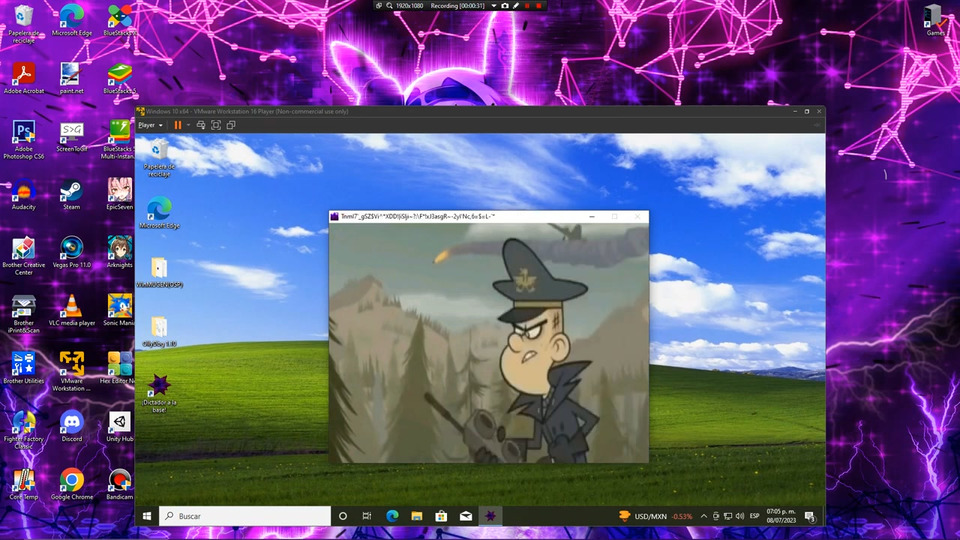Click USD/MXN widget in VM taskbar
The image size is (960, 540).
[655, 516]
